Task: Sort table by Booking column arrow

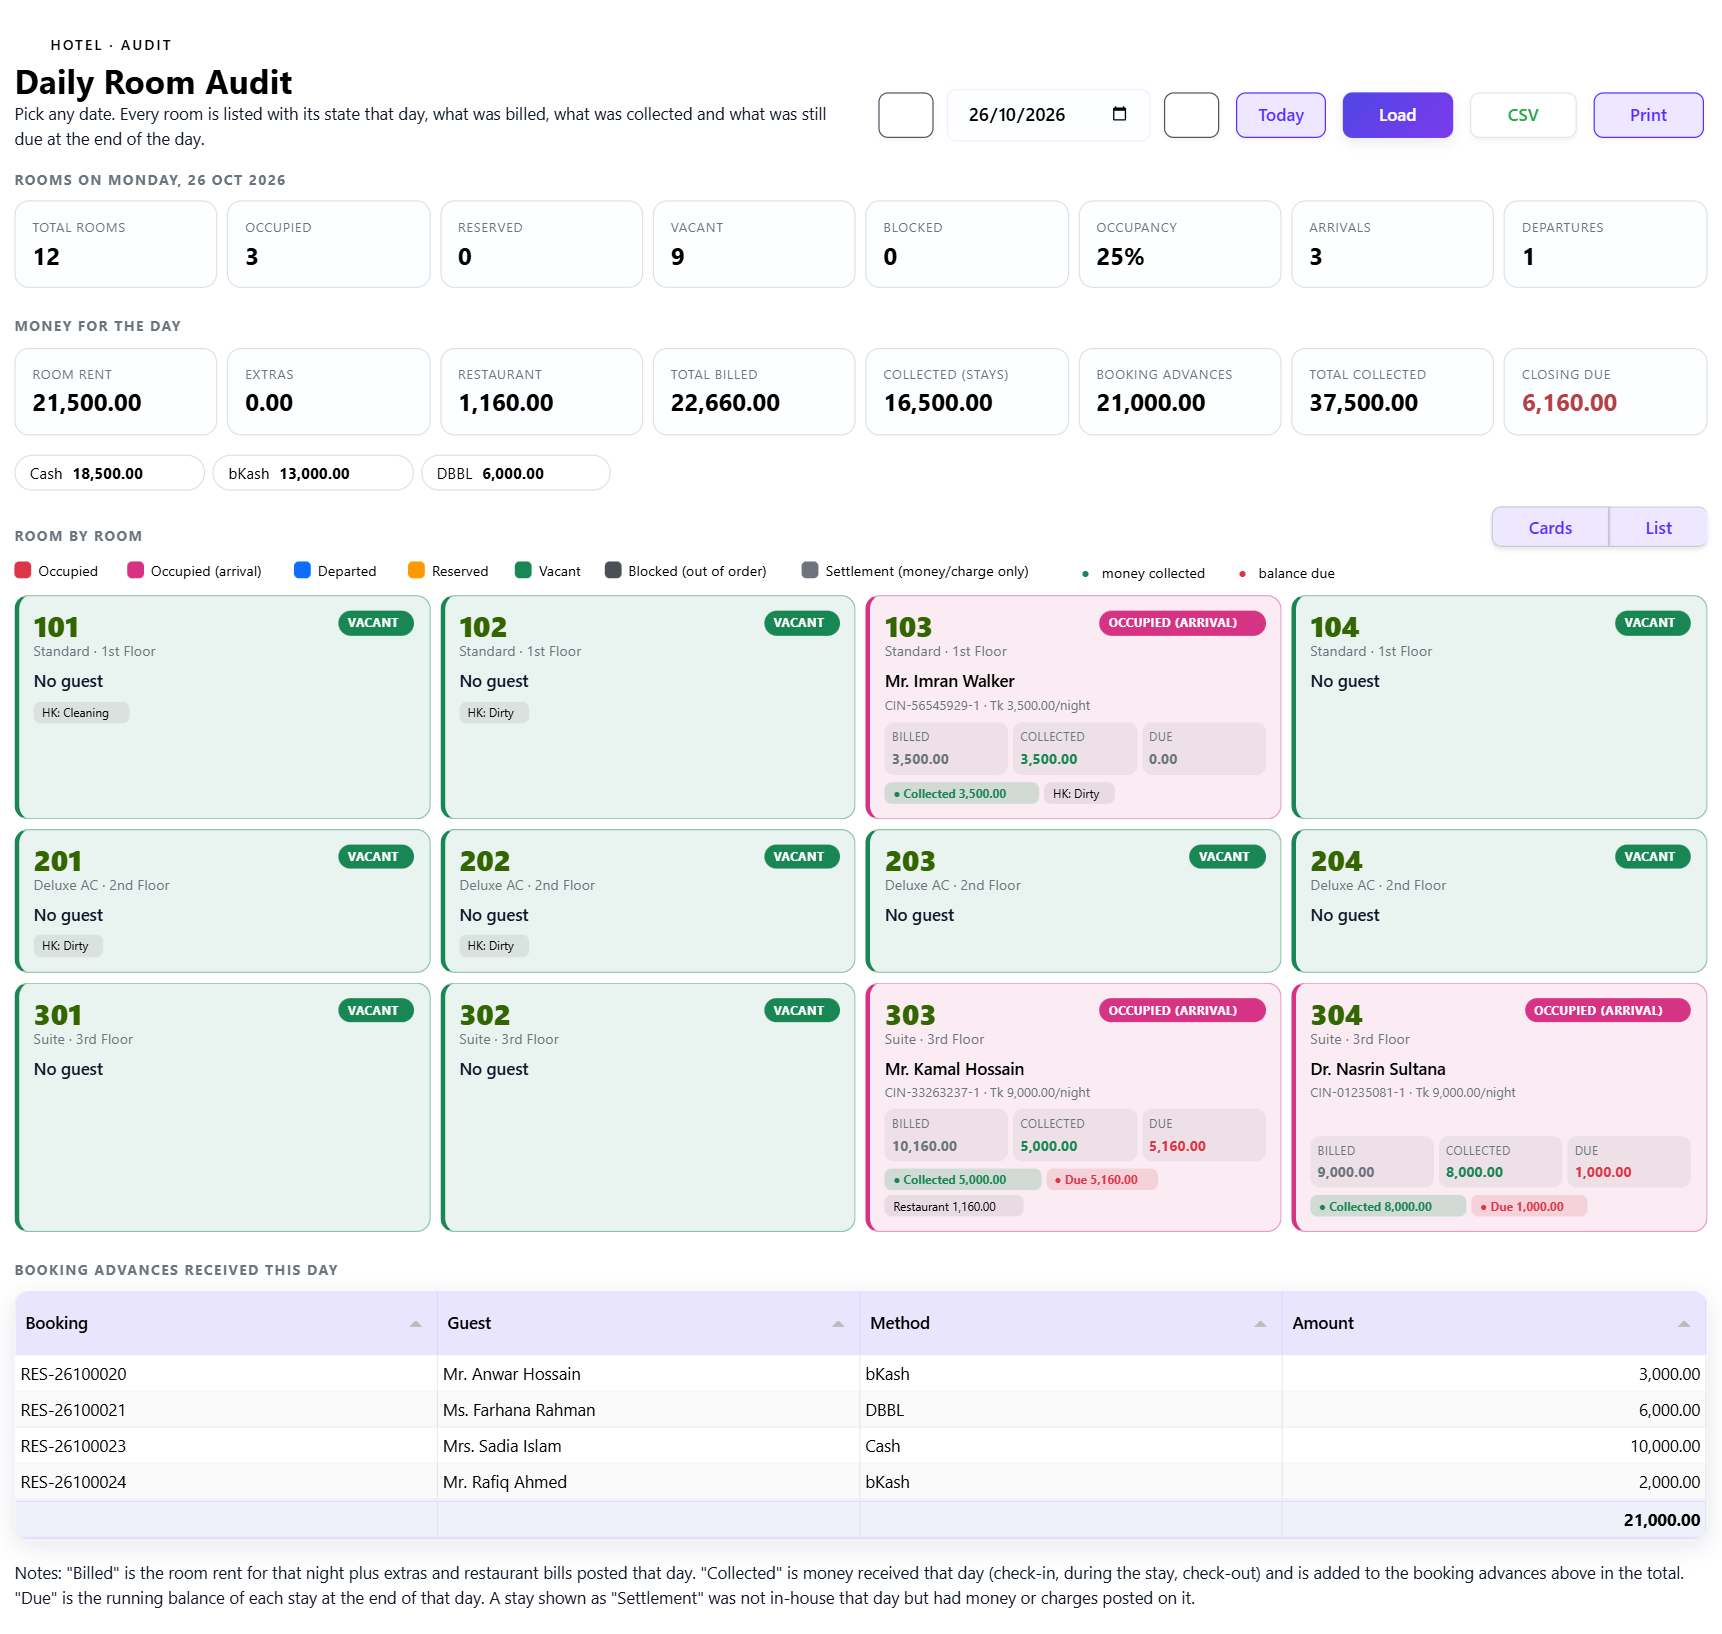Action: [x=415, y=1324]
